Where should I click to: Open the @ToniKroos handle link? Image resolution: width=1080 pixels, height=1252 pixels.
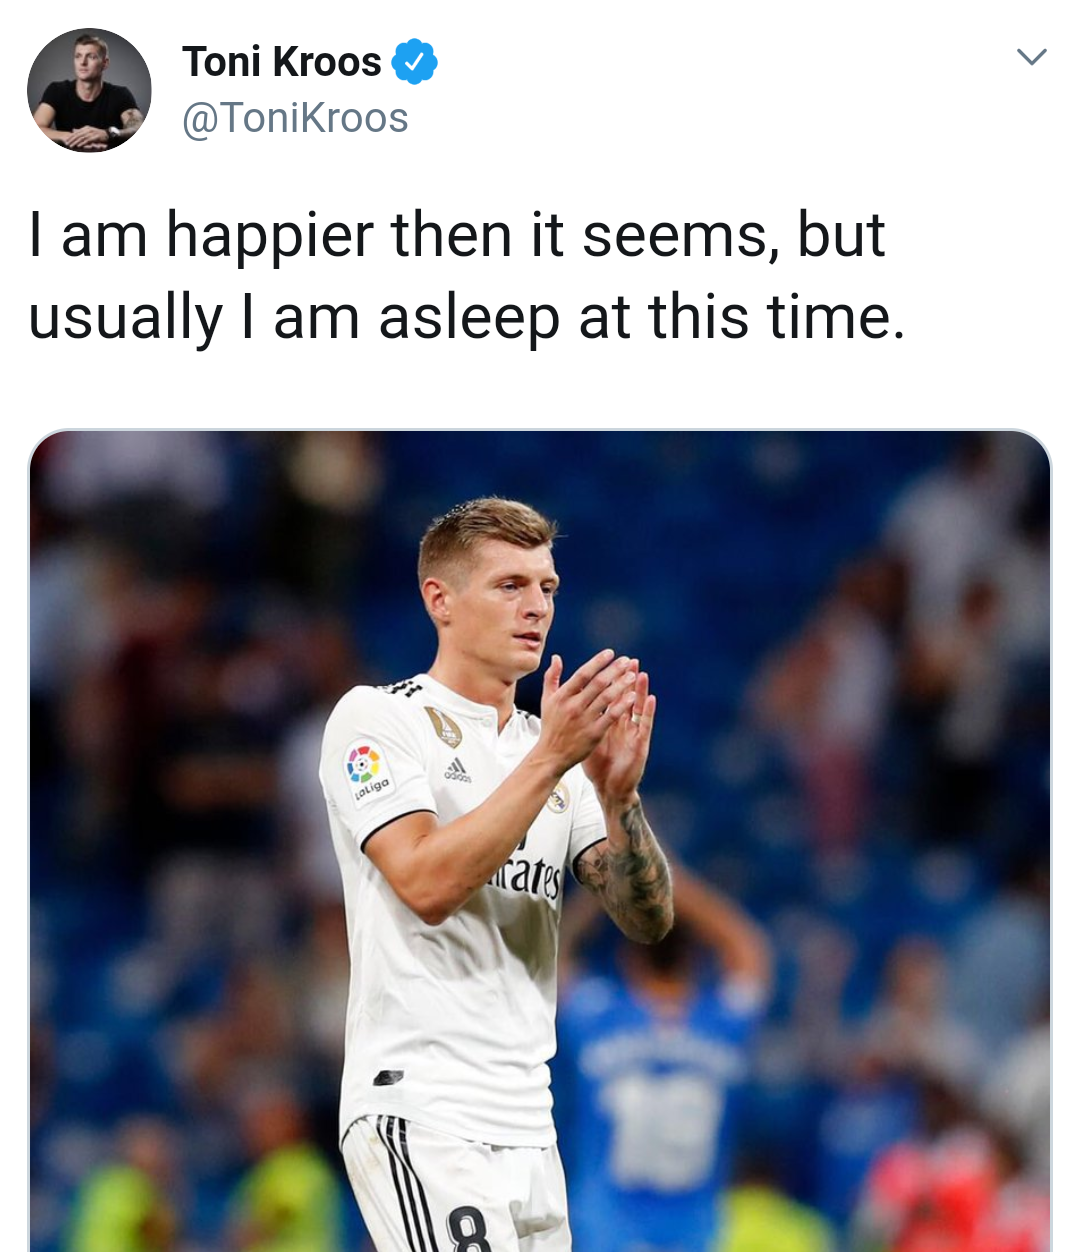click(x=295, y=118)
